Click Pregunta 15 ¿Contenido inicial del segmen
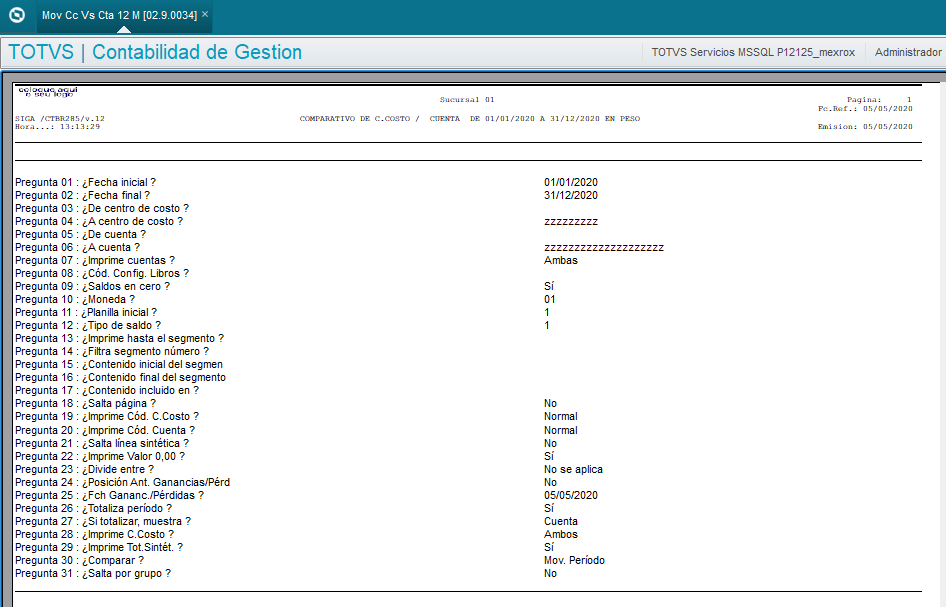Viewport: 946px width, 607px height. (119, 364)
